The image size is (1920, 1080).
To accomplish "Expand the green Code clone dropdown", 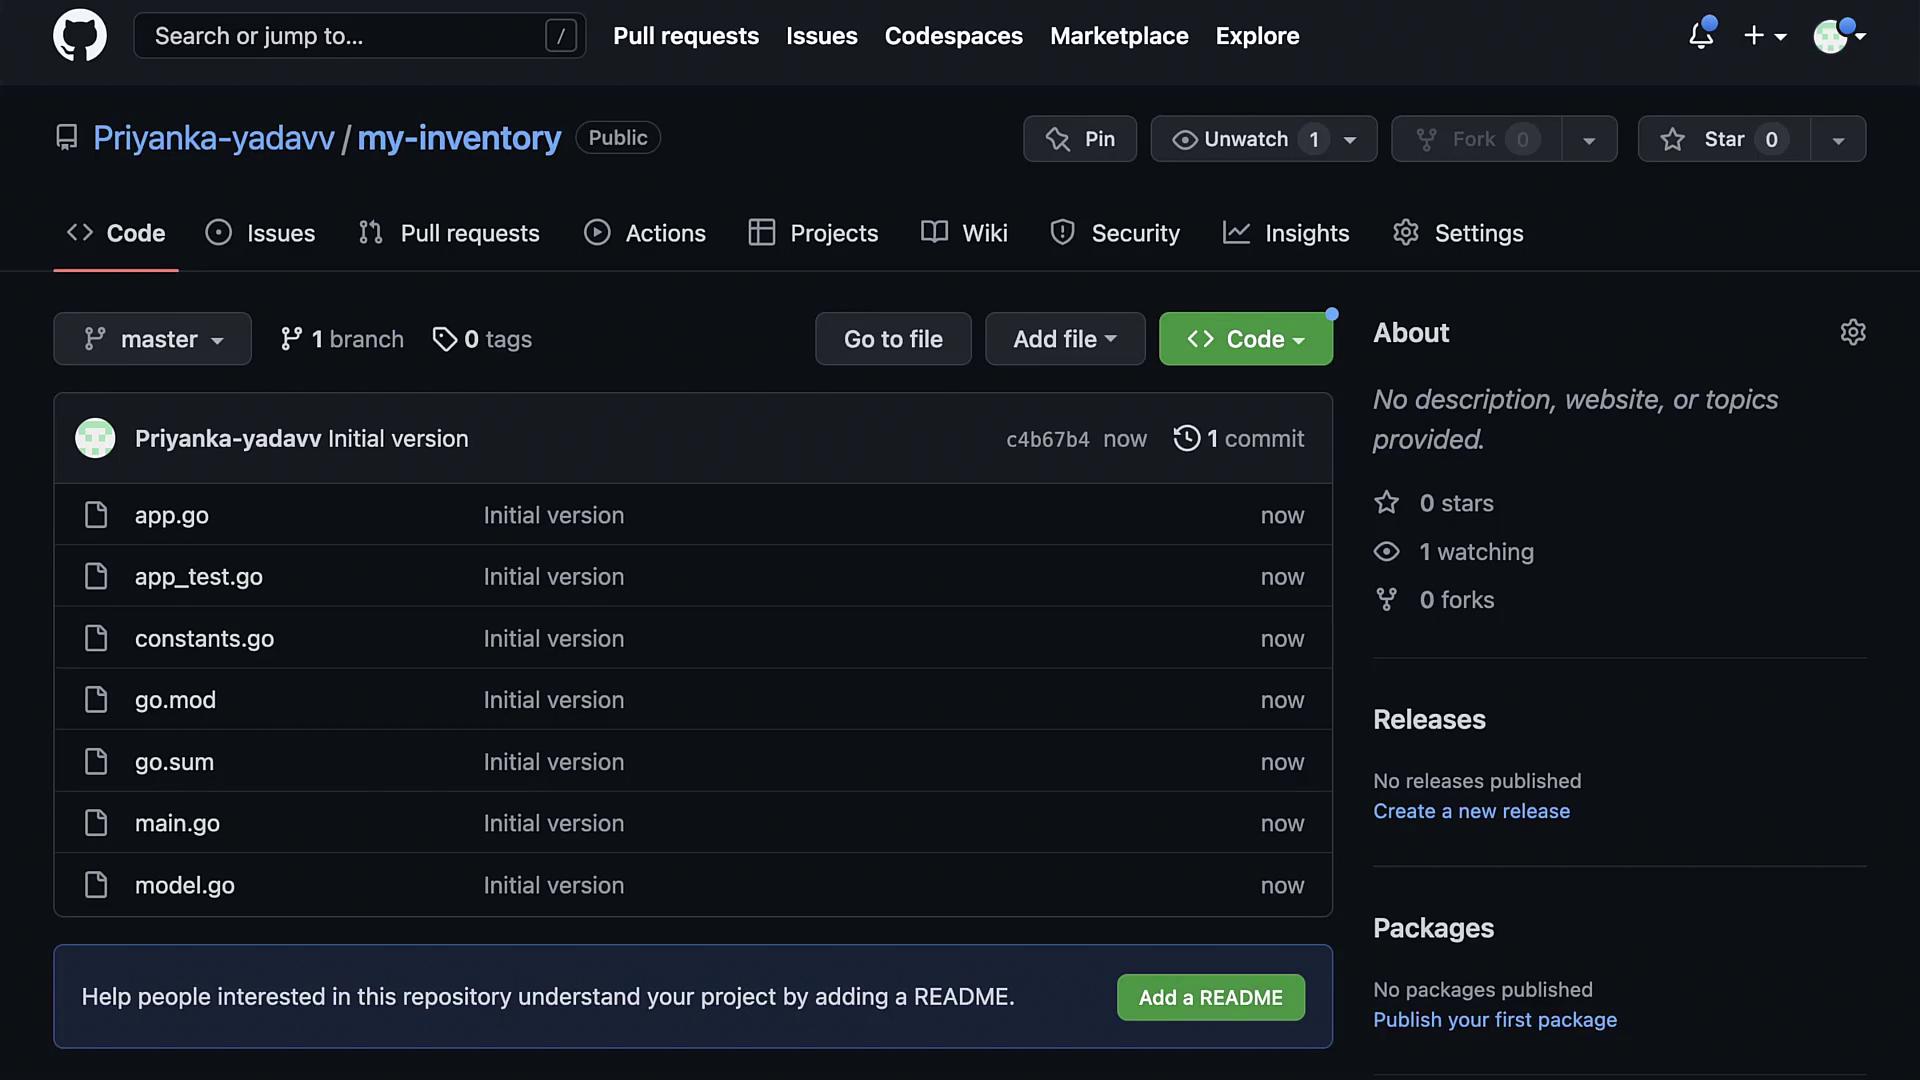I will [1245, 339].
